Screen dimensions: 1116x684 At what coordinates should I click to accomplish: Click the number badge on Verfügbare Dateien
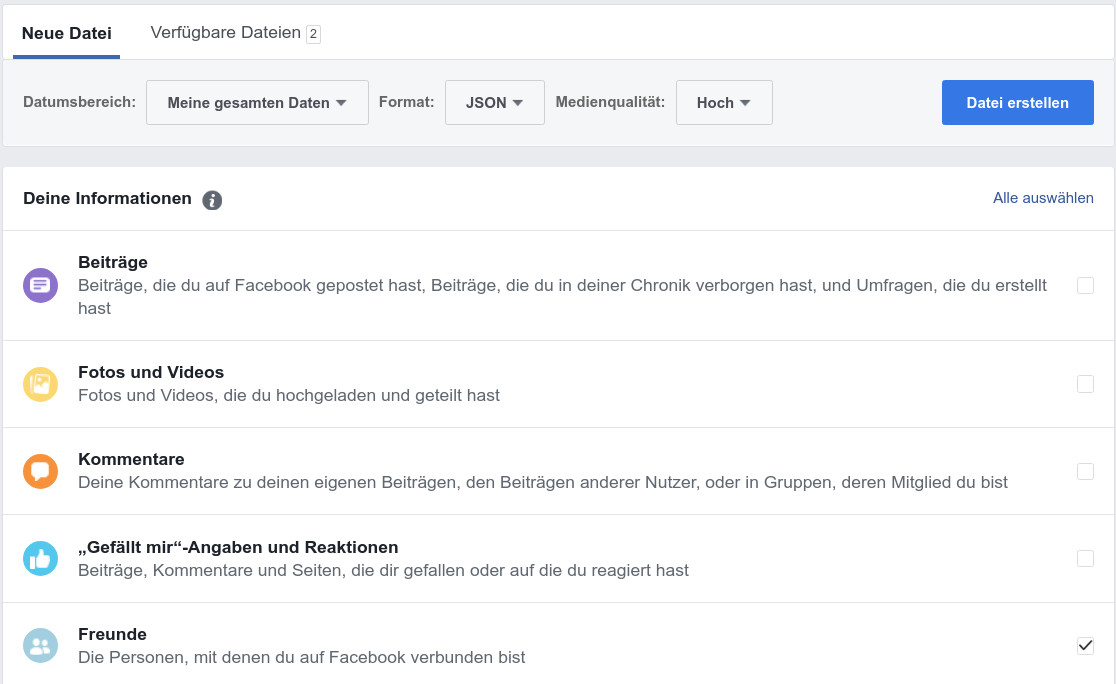pos(313,34)
